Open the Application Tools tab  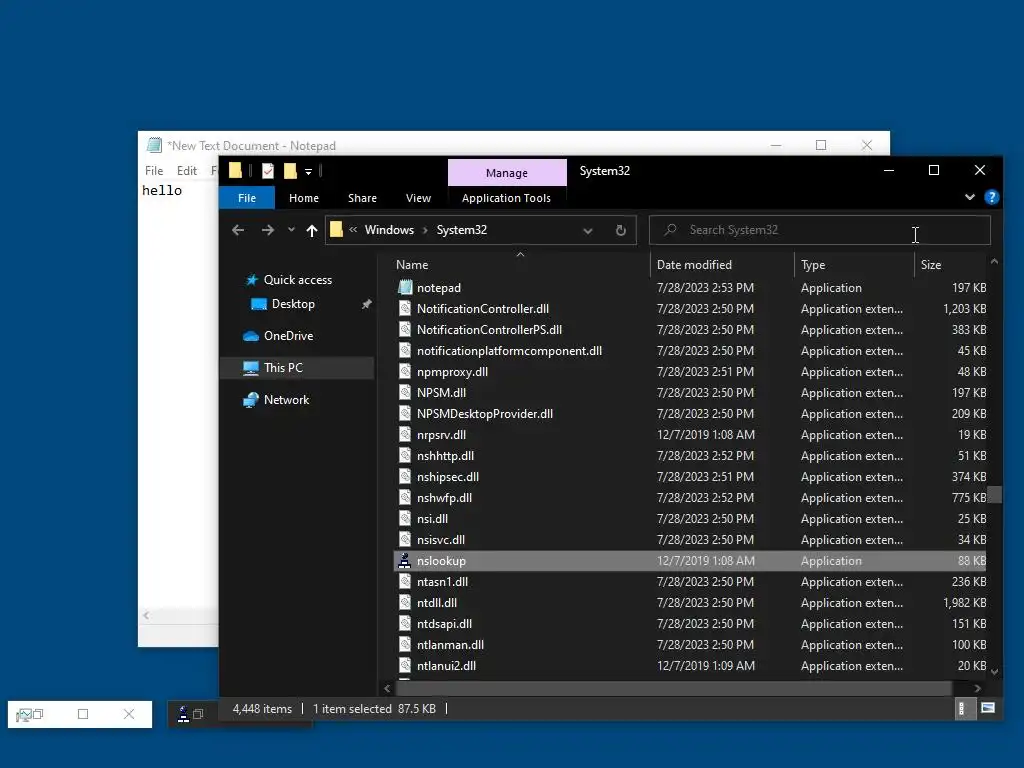pos(506,198)
